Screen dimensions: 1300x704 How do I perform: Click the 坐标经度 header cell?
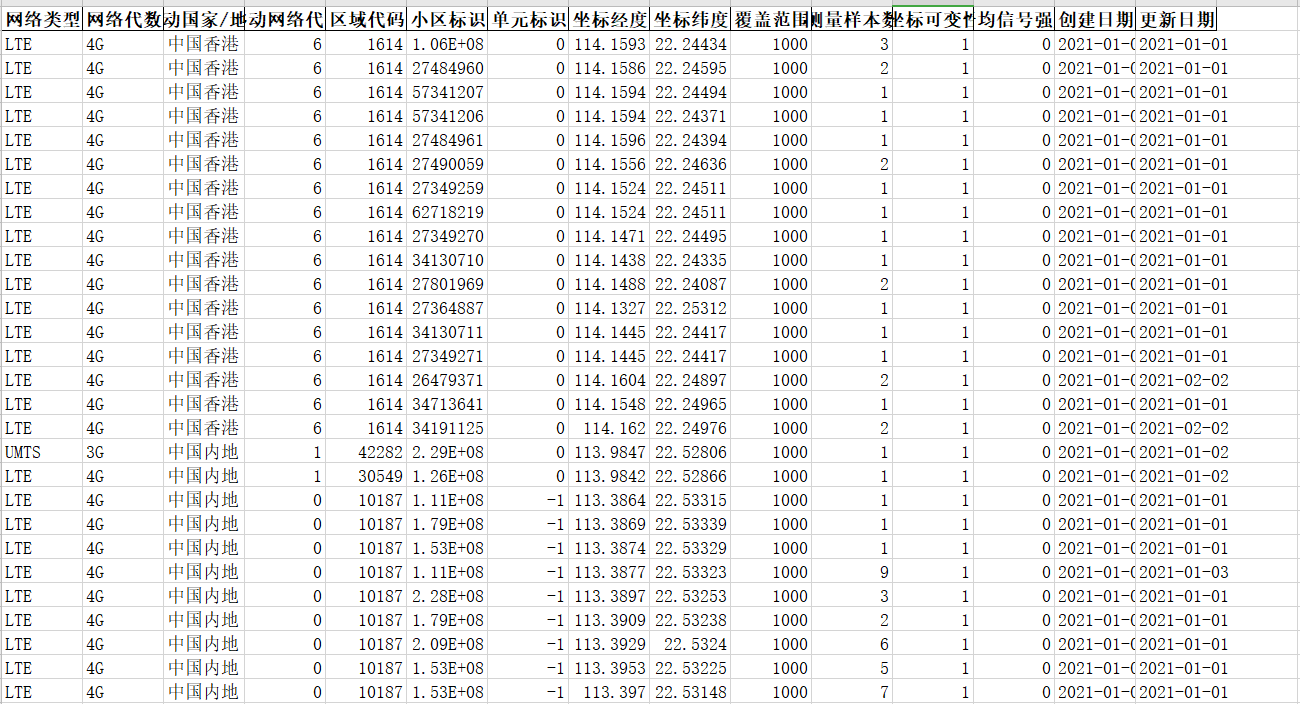point(609,19)
